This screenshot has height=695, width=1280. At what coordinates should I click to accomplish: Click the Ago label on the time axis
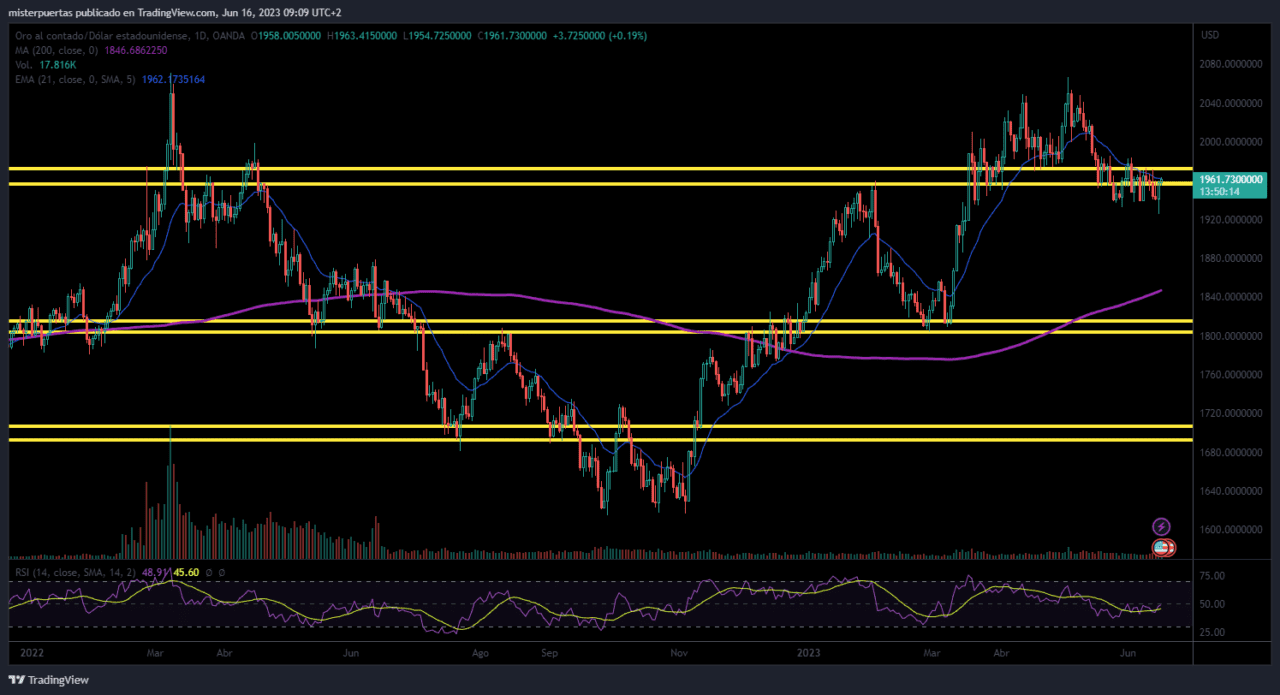(x=480, y=652)
